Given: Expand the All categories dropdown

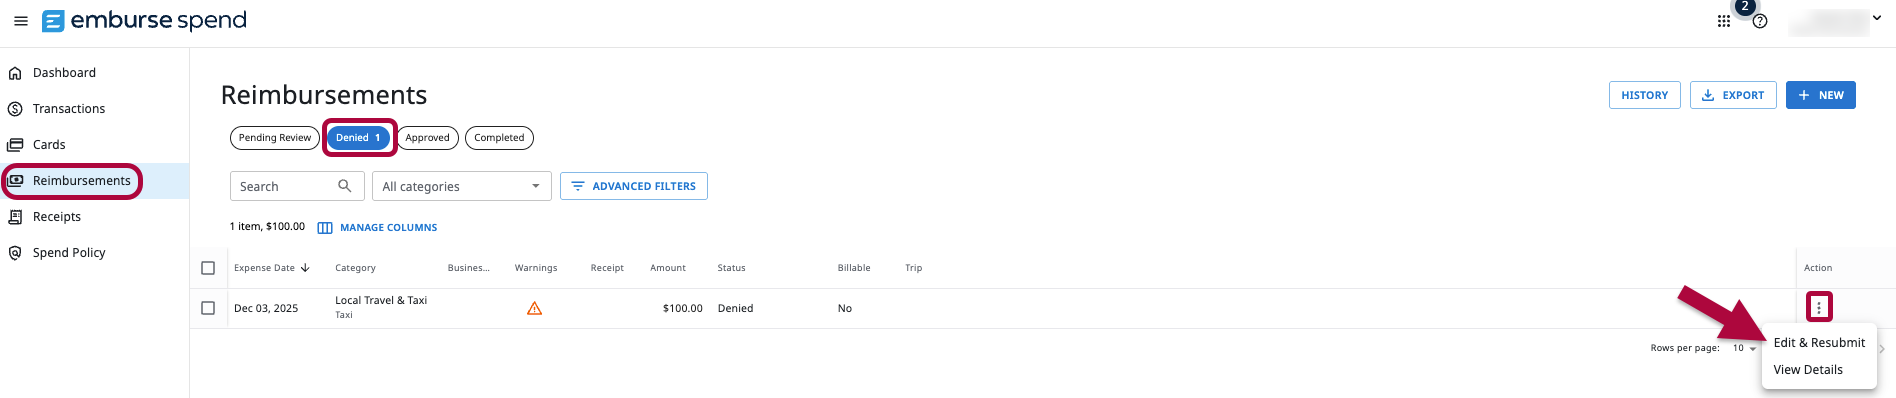Looking at the screenshot, I should (x=461, y=186).
